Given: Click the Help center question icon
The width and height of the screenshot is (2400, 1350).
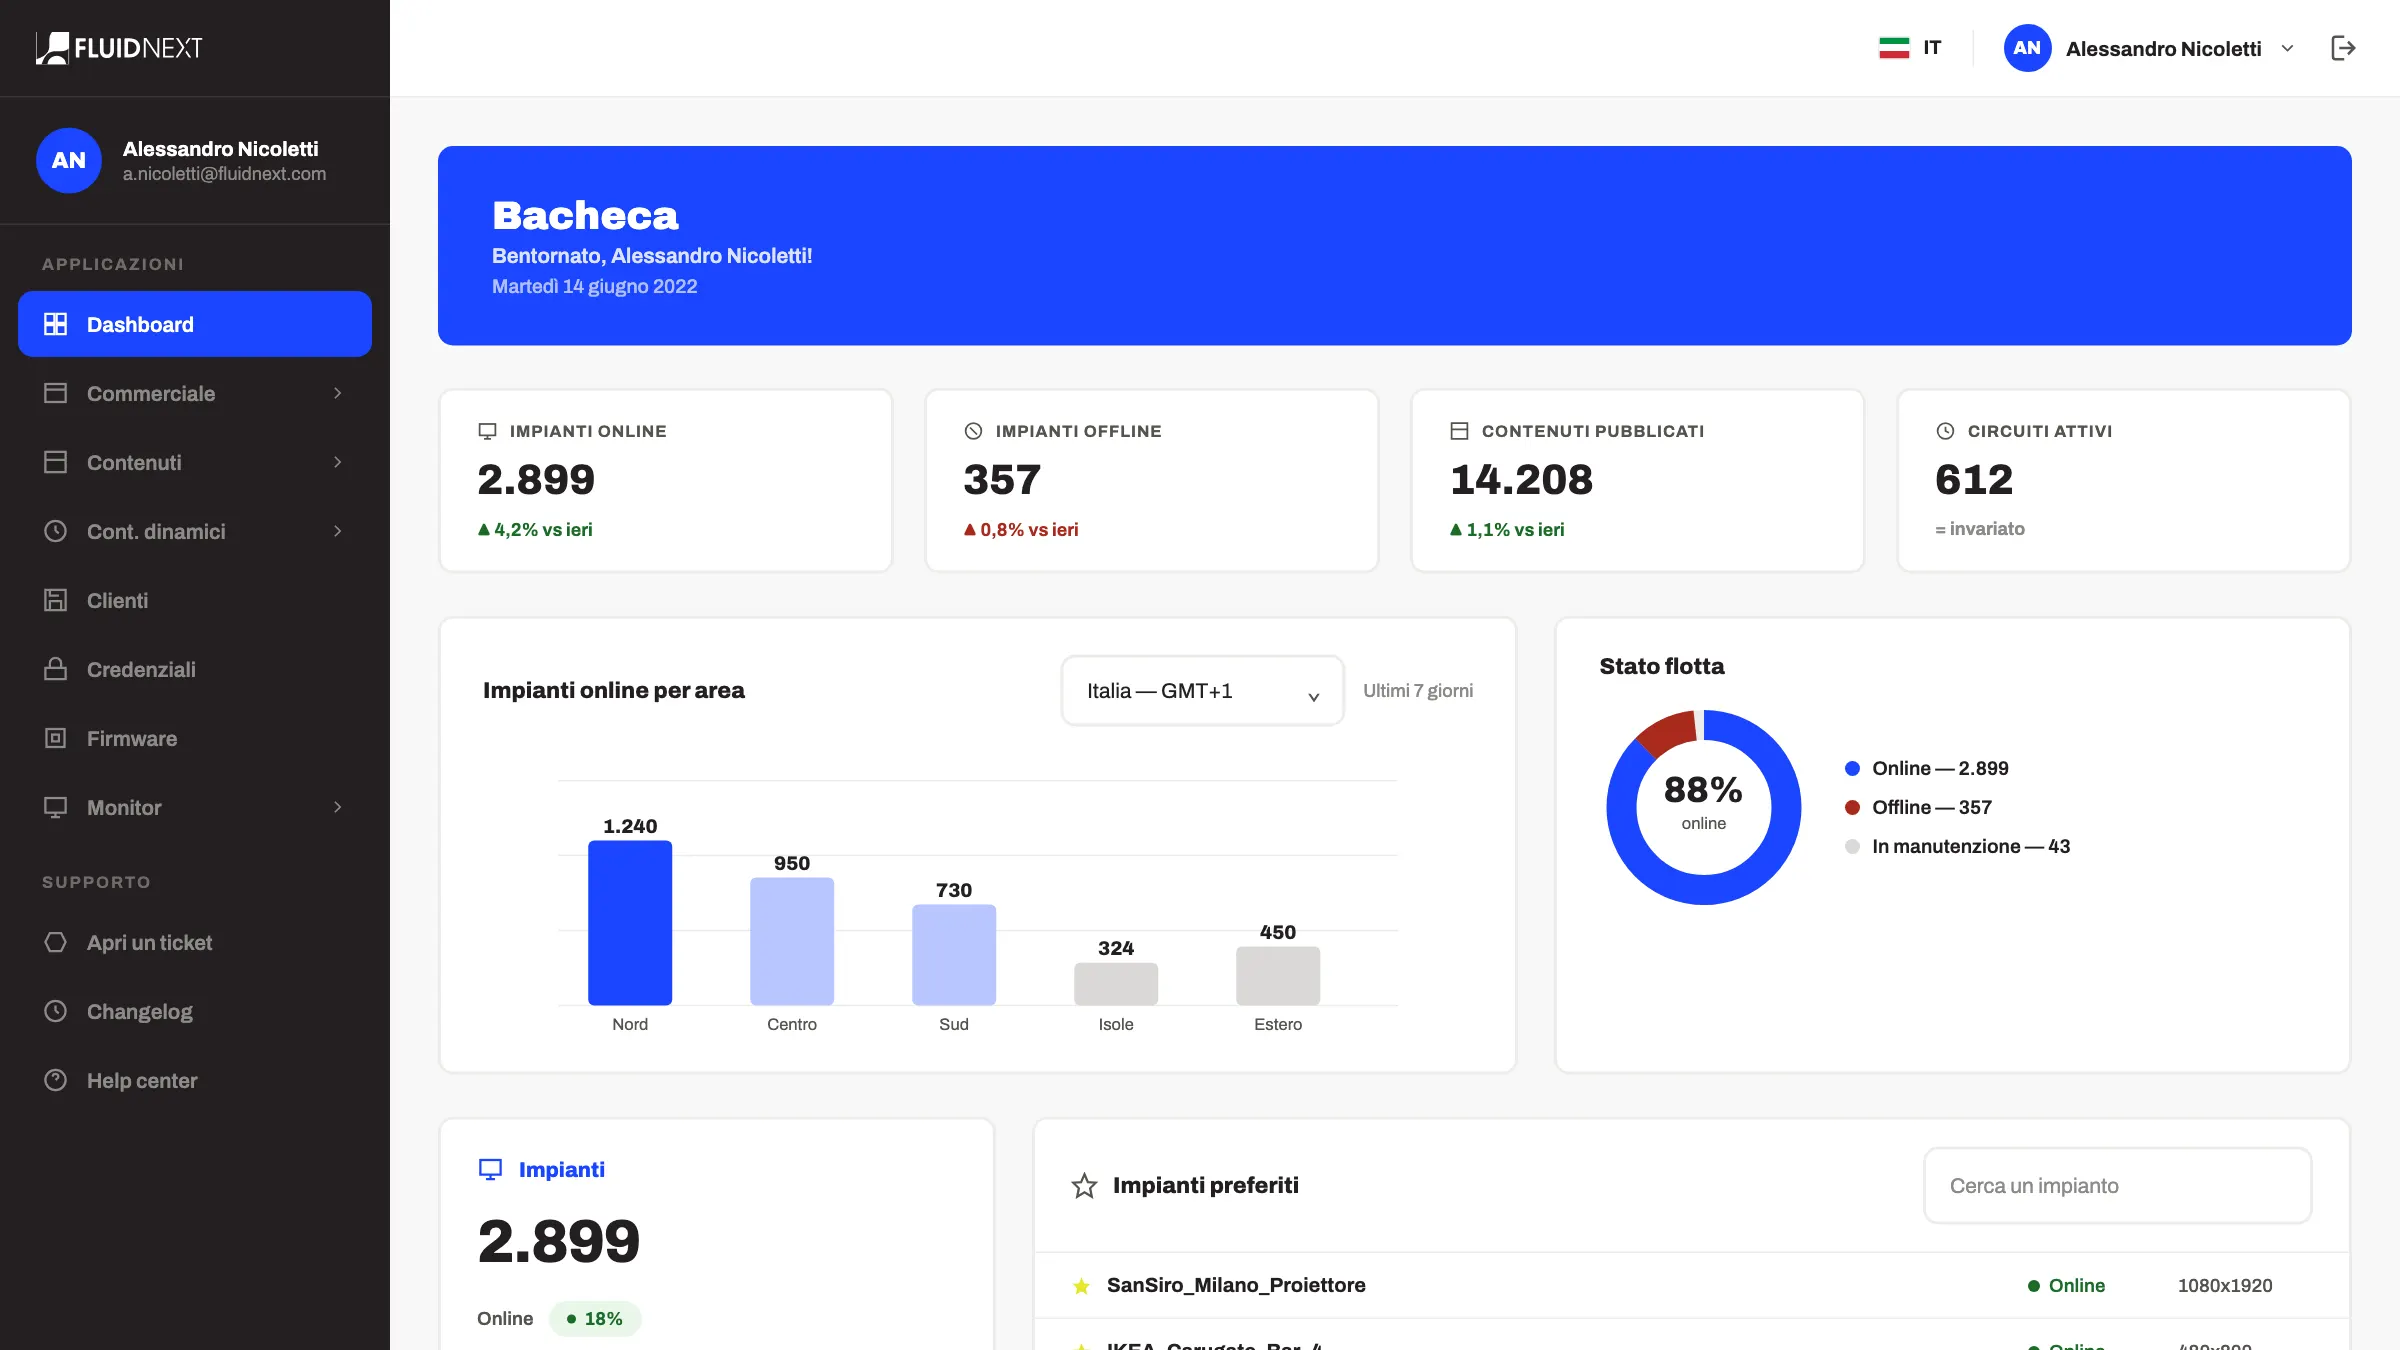Looking at the screenshot, I should pos(56,1080).
